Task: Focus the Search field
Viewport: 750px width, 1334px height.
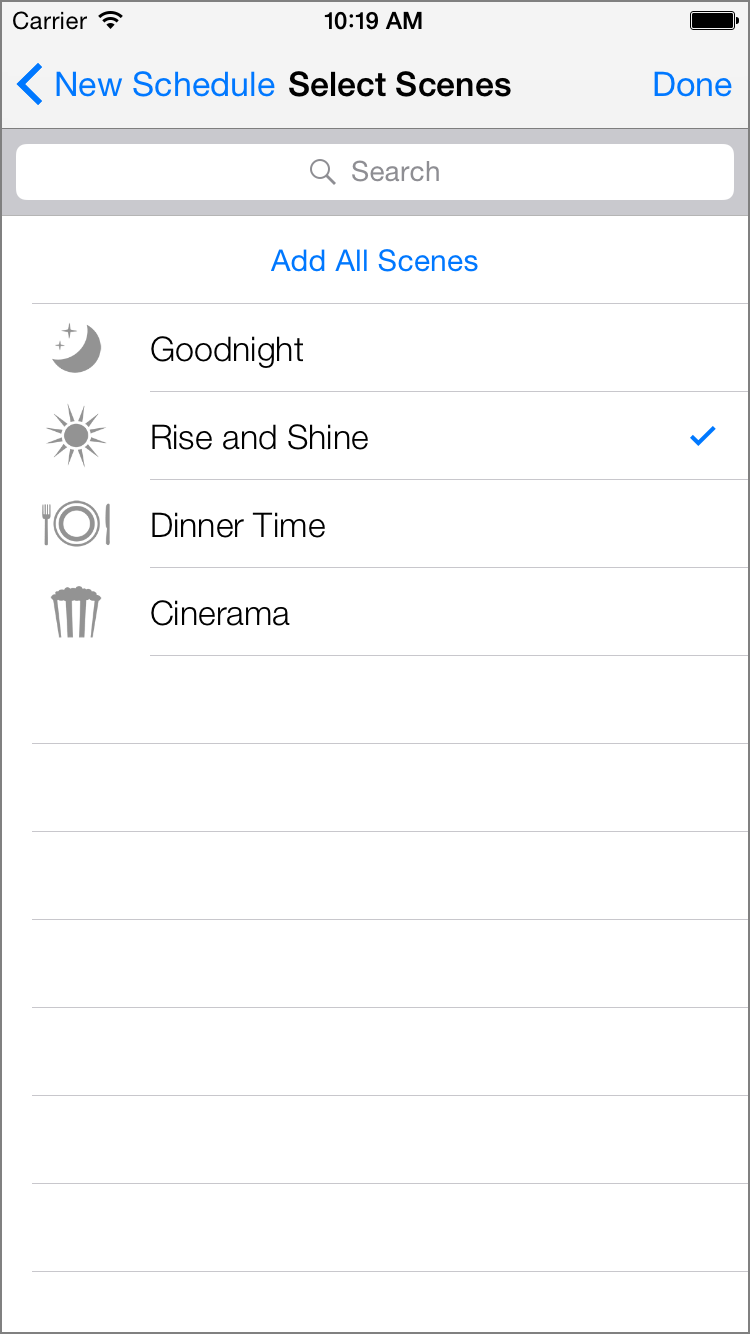Action: point(375,172)
